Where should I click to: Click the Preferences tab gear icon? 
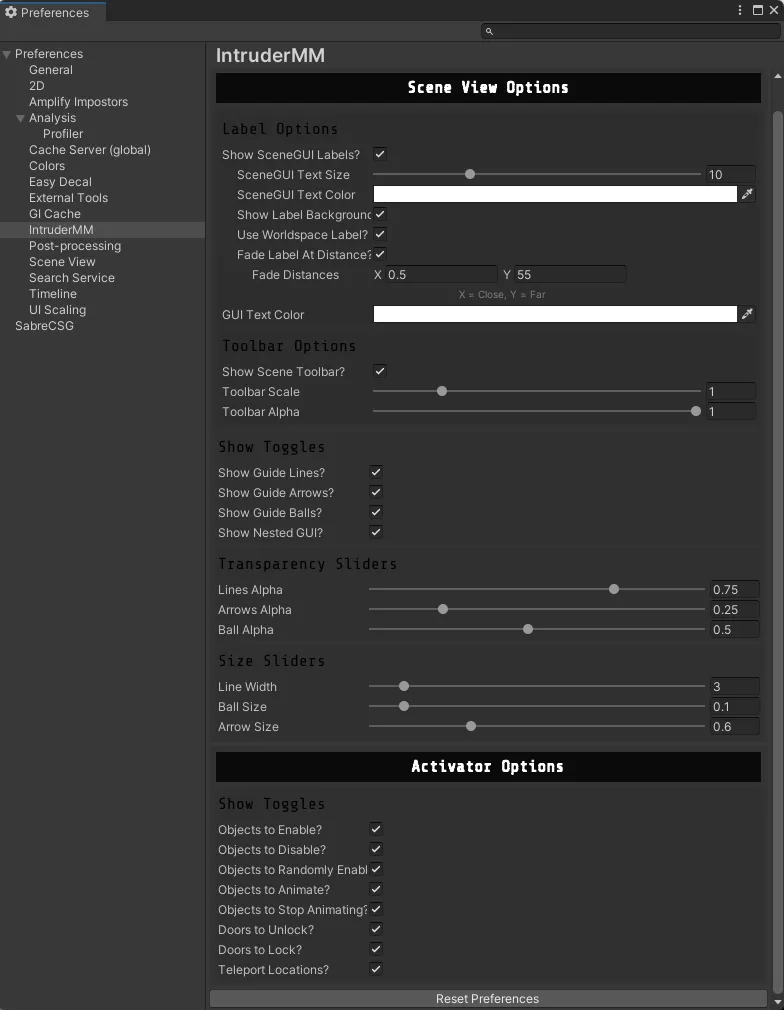point(11,12)
